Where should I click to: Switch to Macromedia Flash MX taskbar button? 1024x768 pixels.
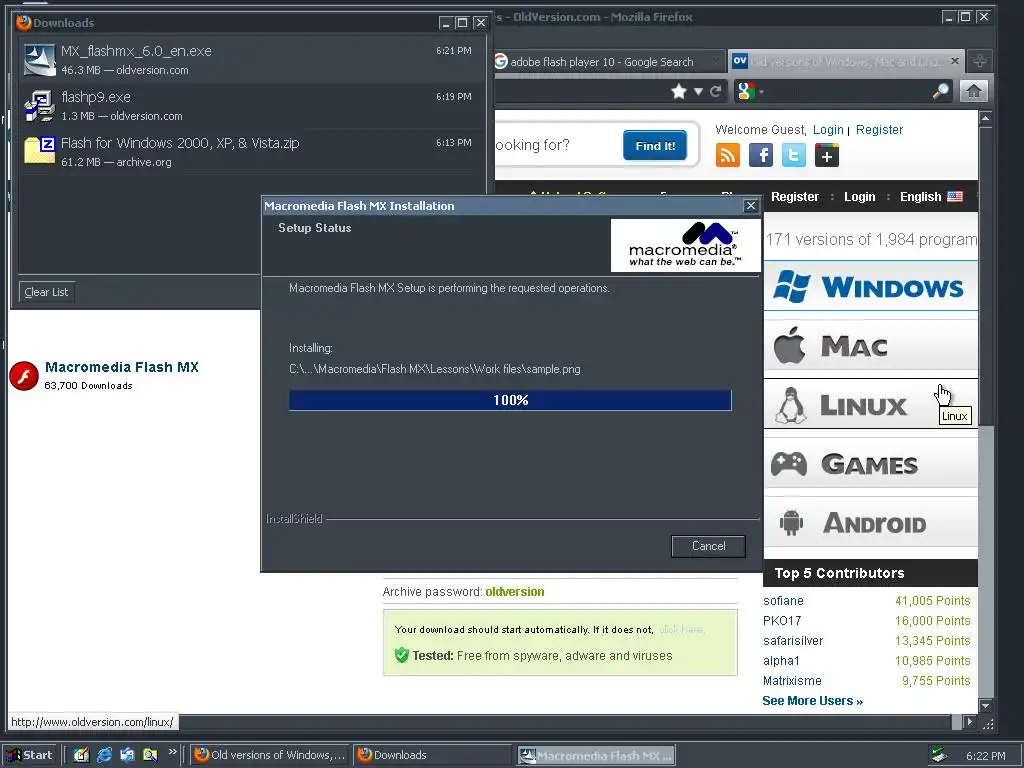(596, 756)
